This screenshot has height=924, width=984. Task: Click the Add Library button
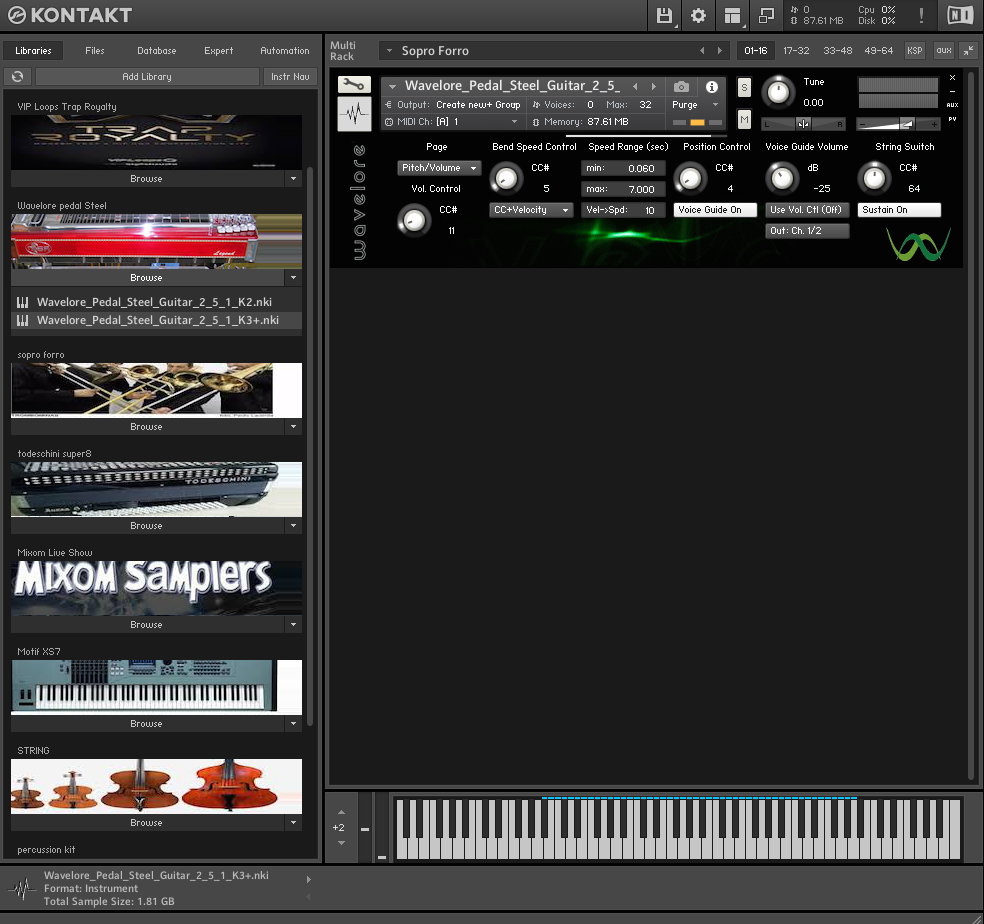tap(147, 77)
